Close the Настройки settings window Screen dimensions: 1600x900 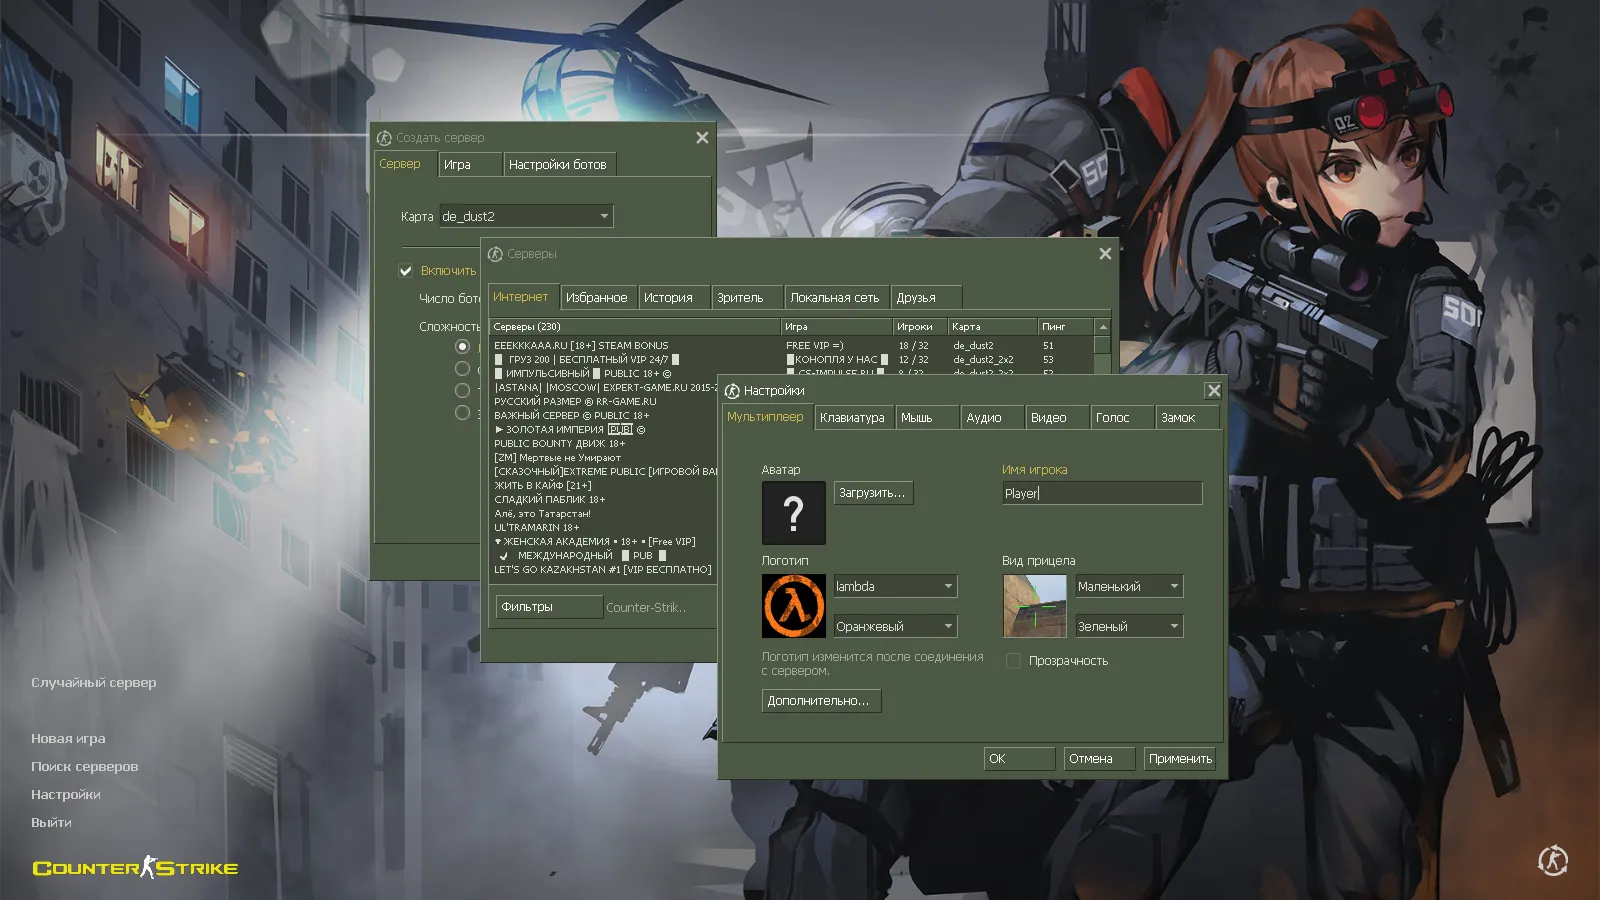1213,391
